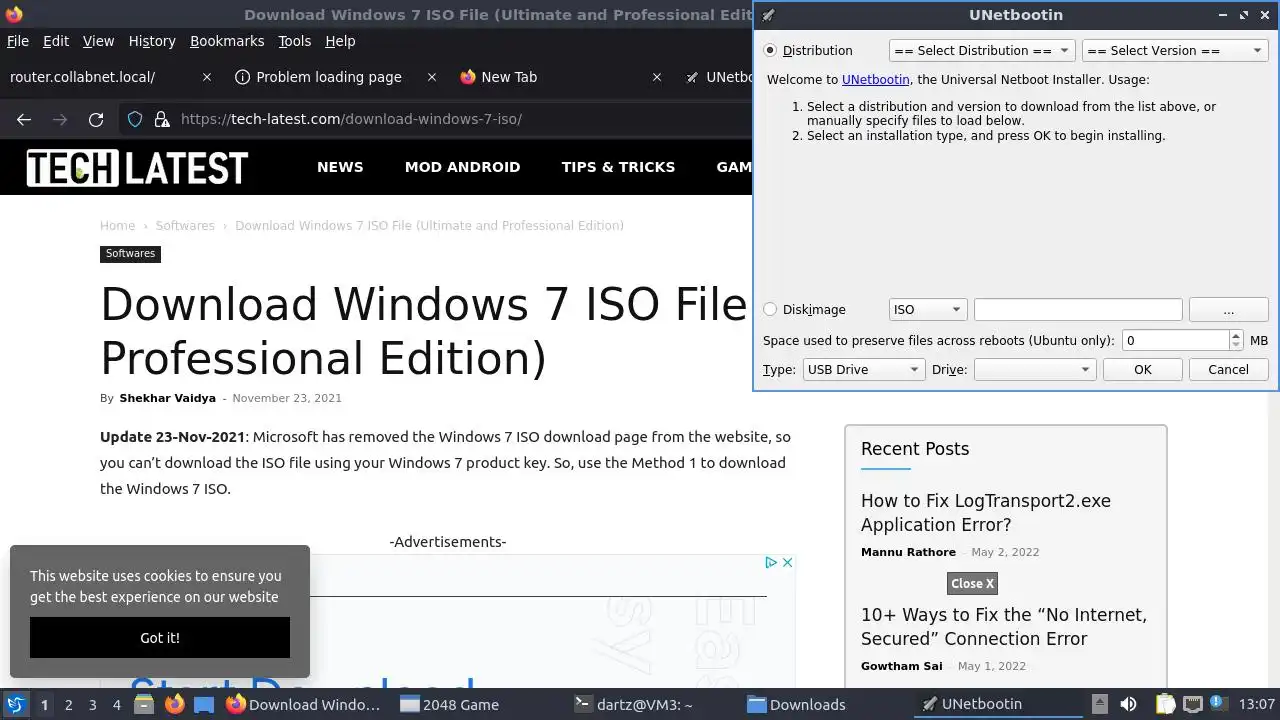The height and width of the screenshot is (720, 1280).
Task: Open the volume control in system tray
Action: pos(1128,704)
